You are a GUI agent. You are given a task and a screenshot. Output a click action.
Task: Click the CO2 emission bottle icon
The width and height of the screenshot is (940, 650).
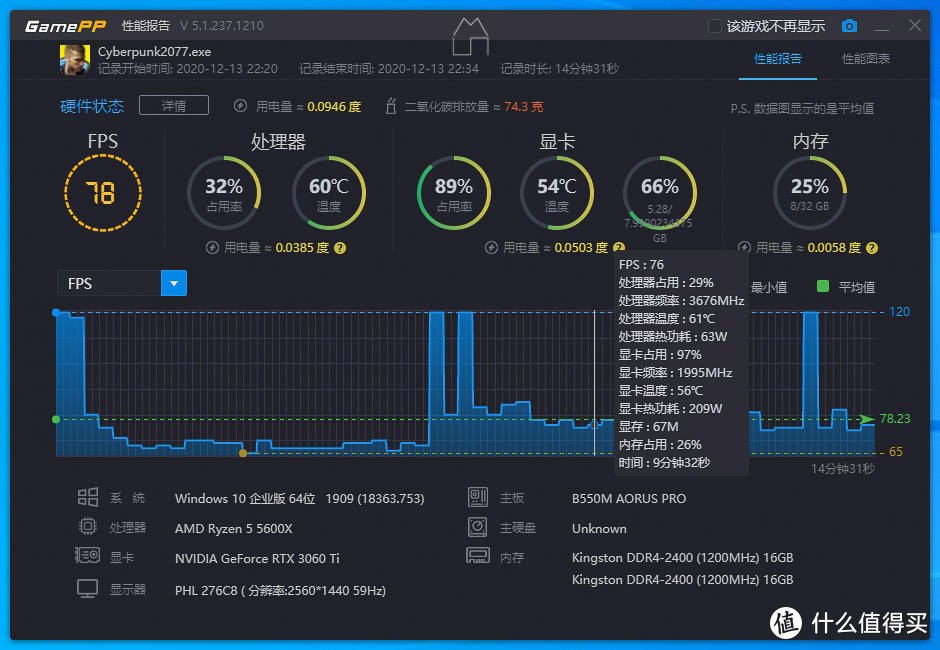point(391,106)
